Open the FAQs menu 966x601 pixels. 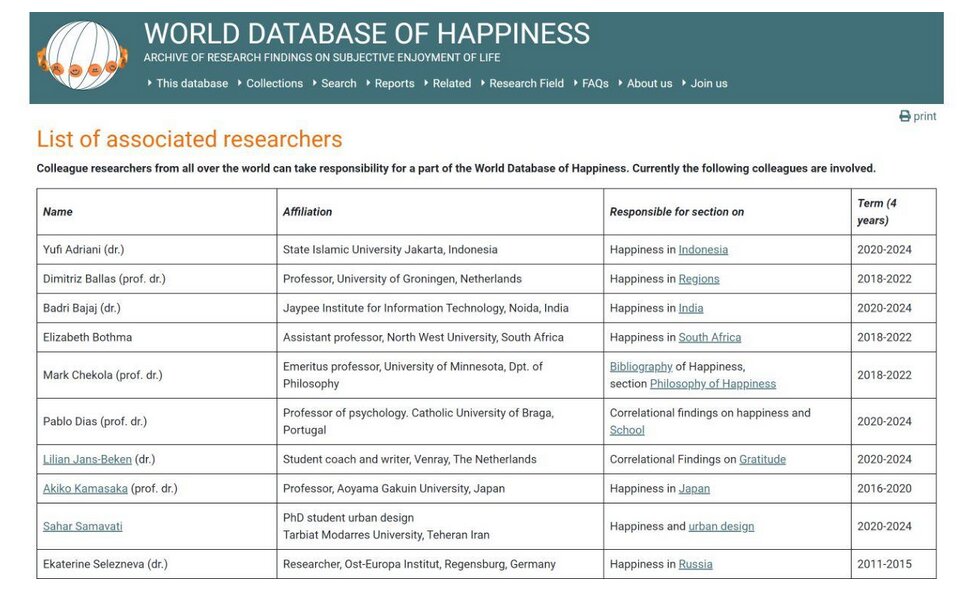(595, 83)
